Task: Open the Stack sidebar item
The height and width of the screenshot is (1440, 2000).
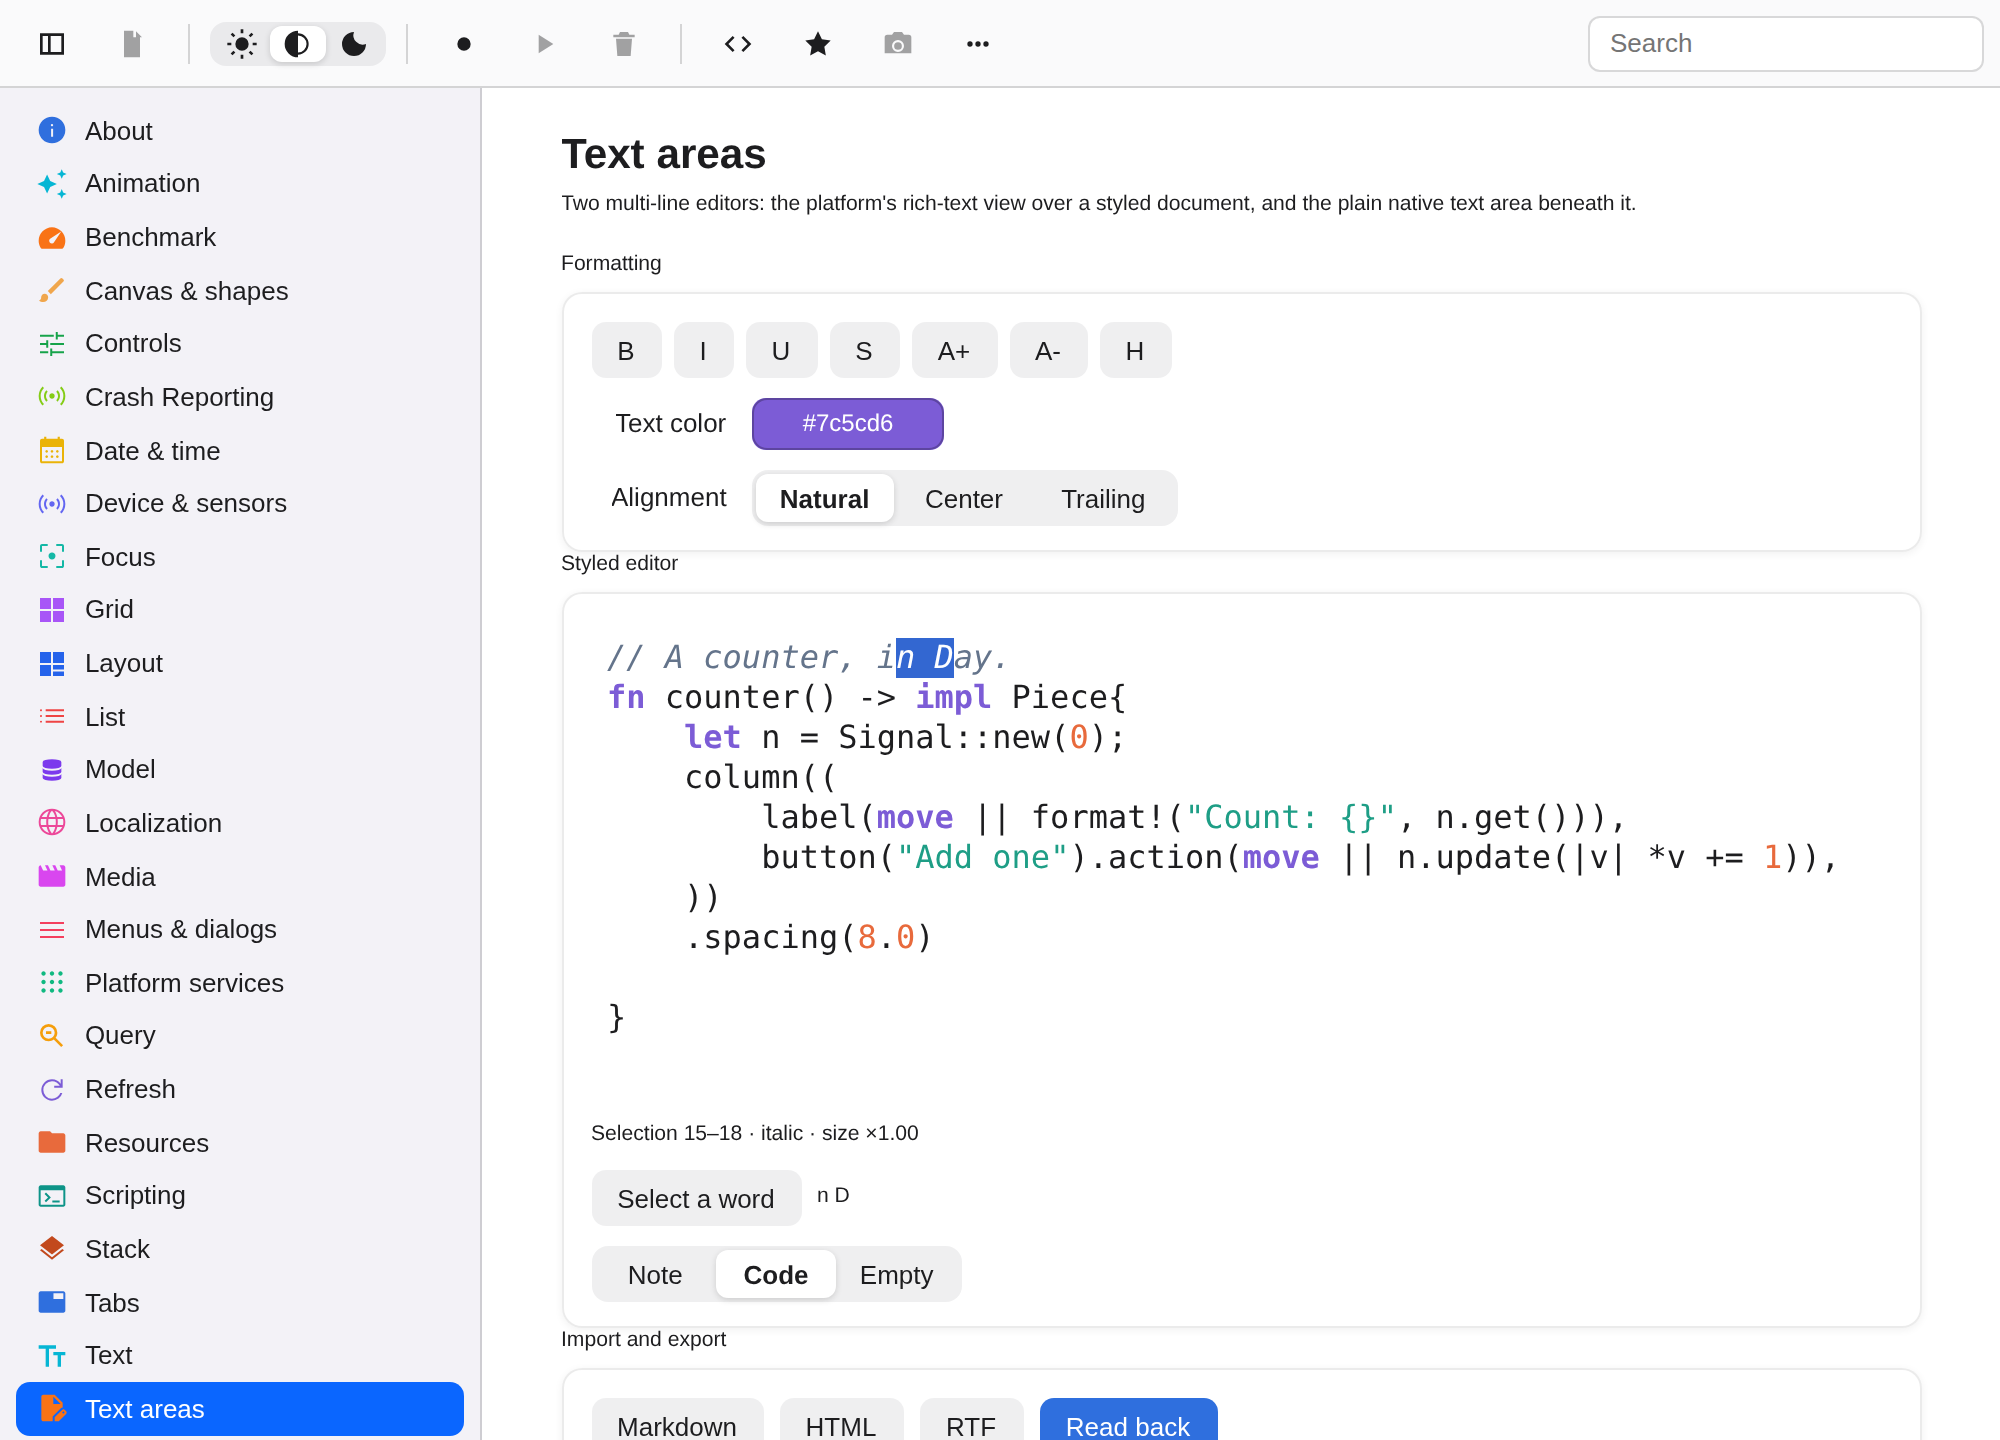Action: [240, 1249]
